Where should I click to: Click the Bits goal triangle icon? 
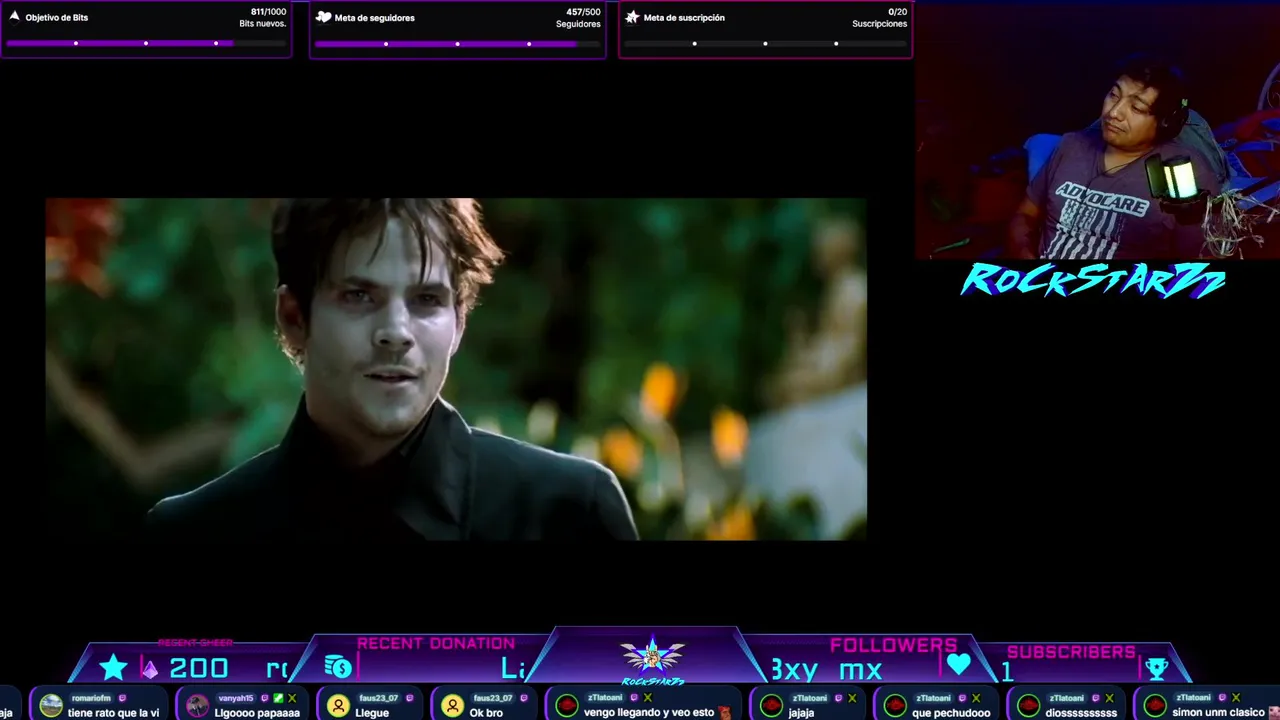point(15,16)
